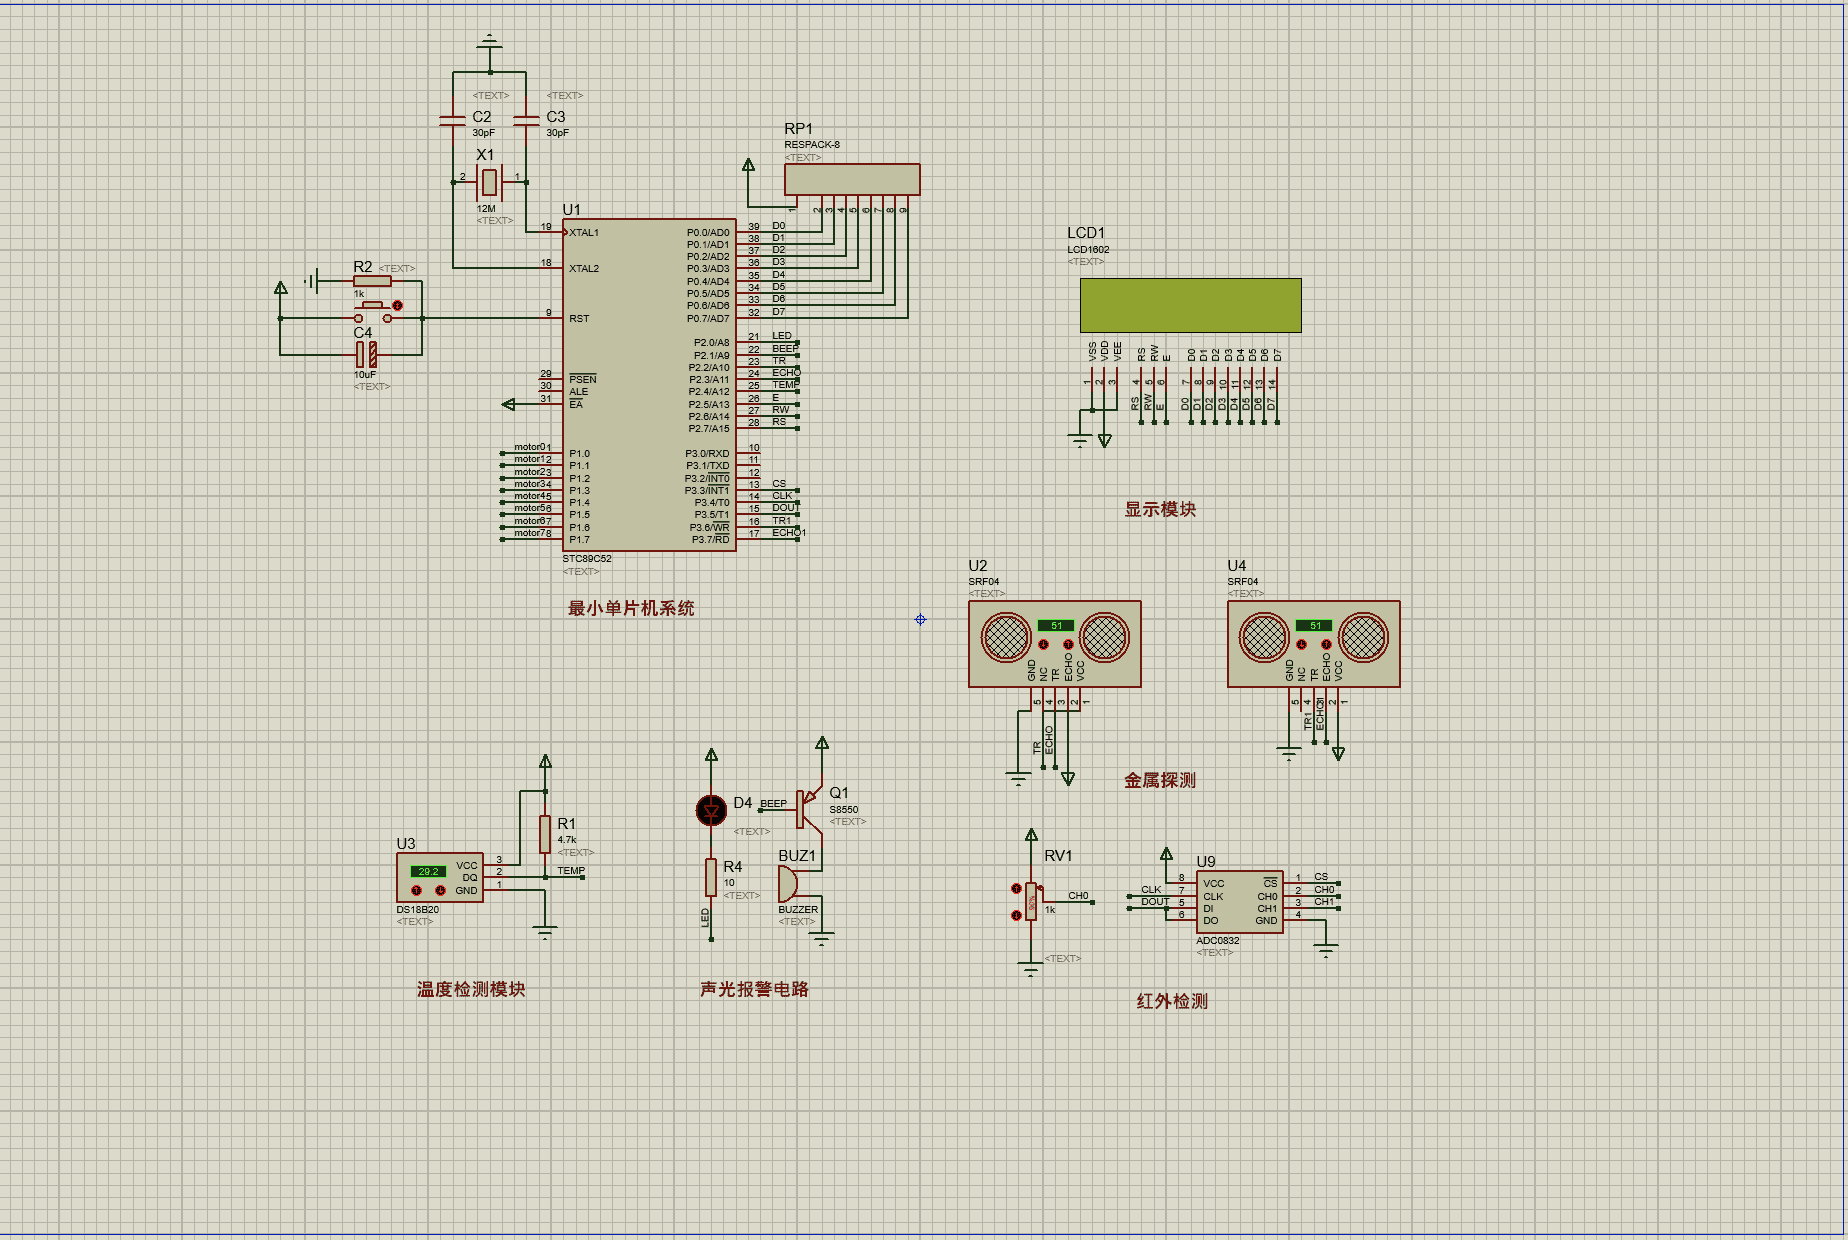Toggle the red latch dot on the reset button
The height and width of the screenshot is (1240, 1848).
398,305
